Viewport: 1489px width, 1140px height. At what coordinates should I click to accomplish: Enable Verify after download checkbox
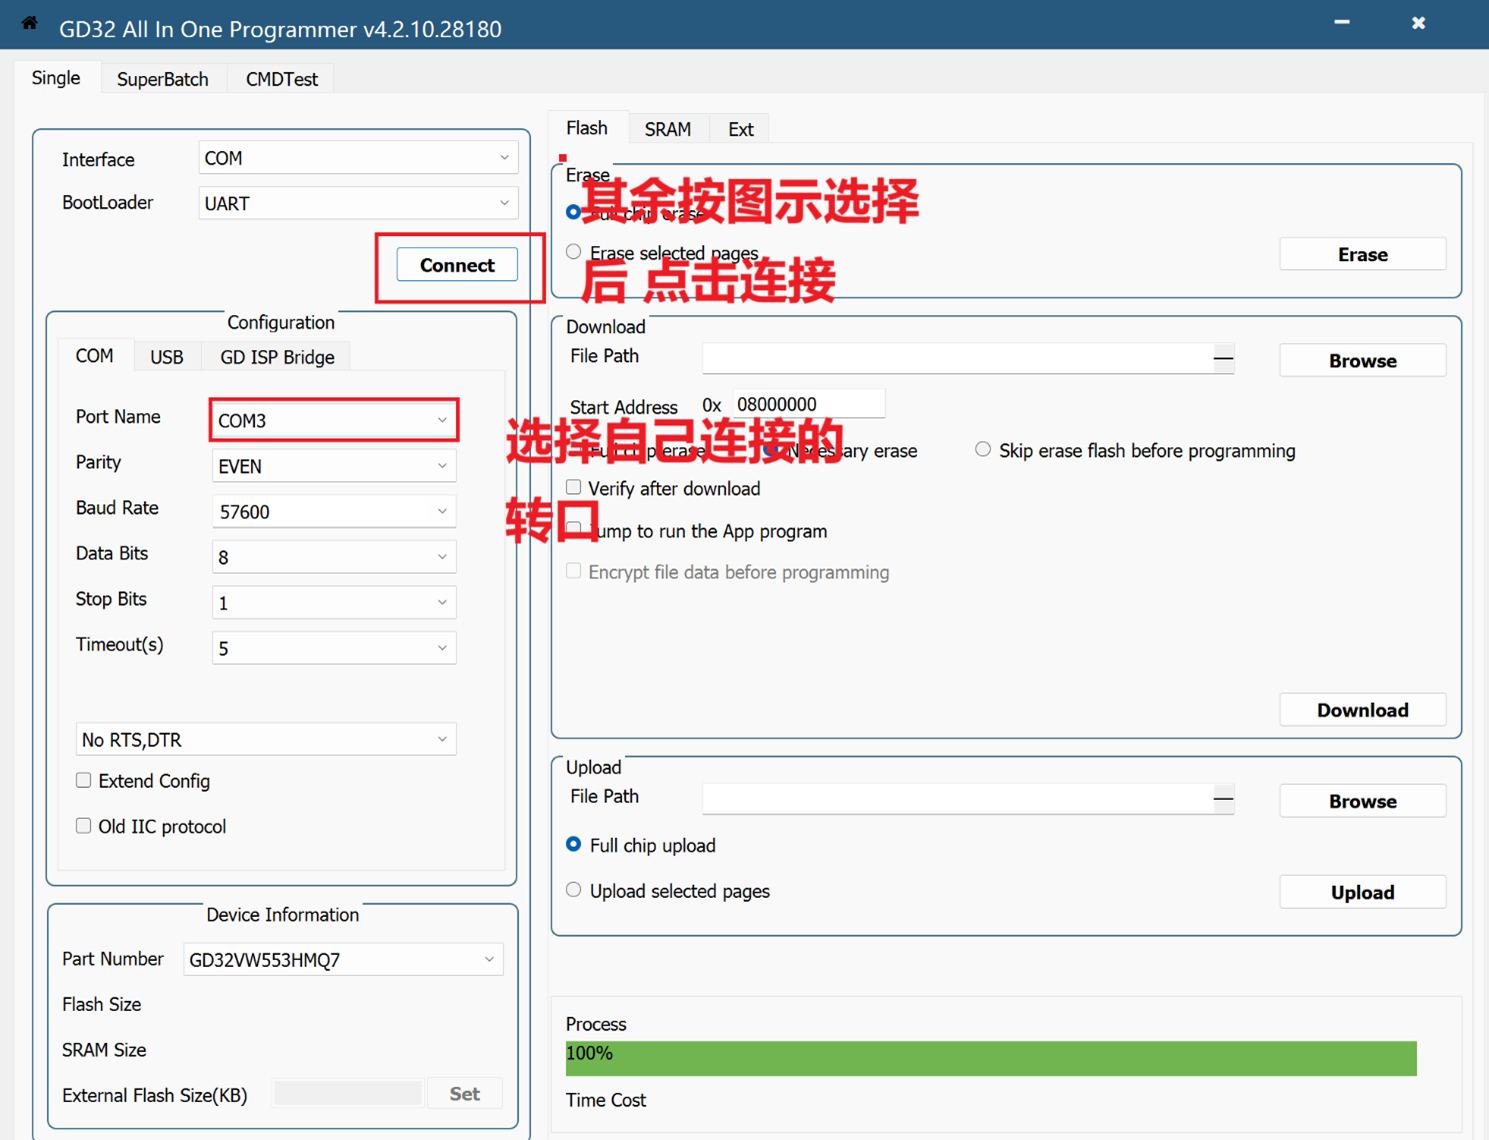click(x=574, y=488)
